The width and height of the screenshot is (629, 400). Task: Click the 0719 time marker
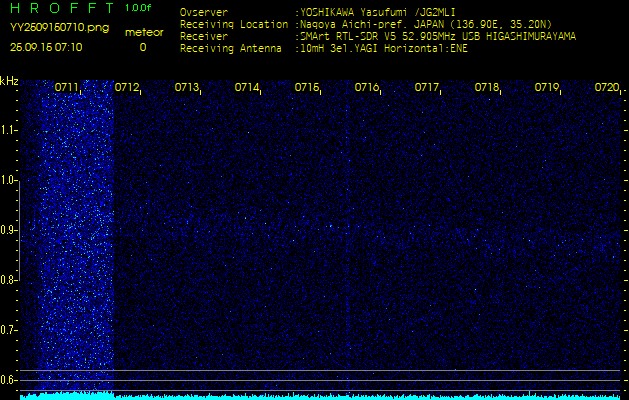click(x=547, y=87)
